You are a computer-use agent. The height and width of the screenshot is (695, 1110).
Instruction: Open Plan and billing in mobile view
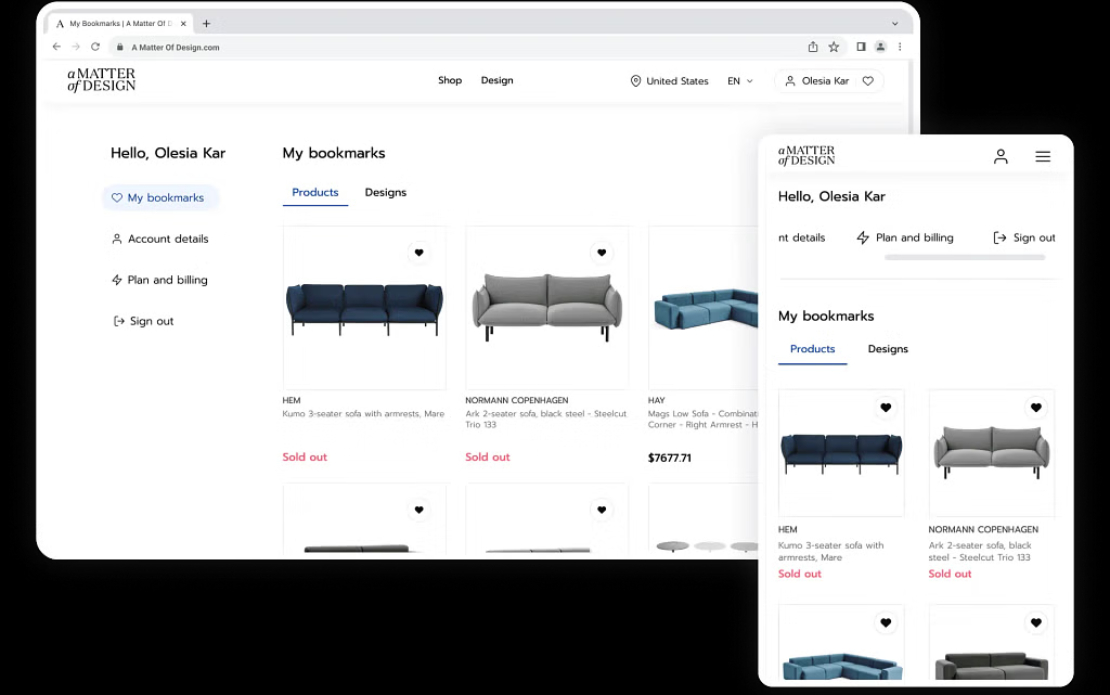(x=905, y=238)
